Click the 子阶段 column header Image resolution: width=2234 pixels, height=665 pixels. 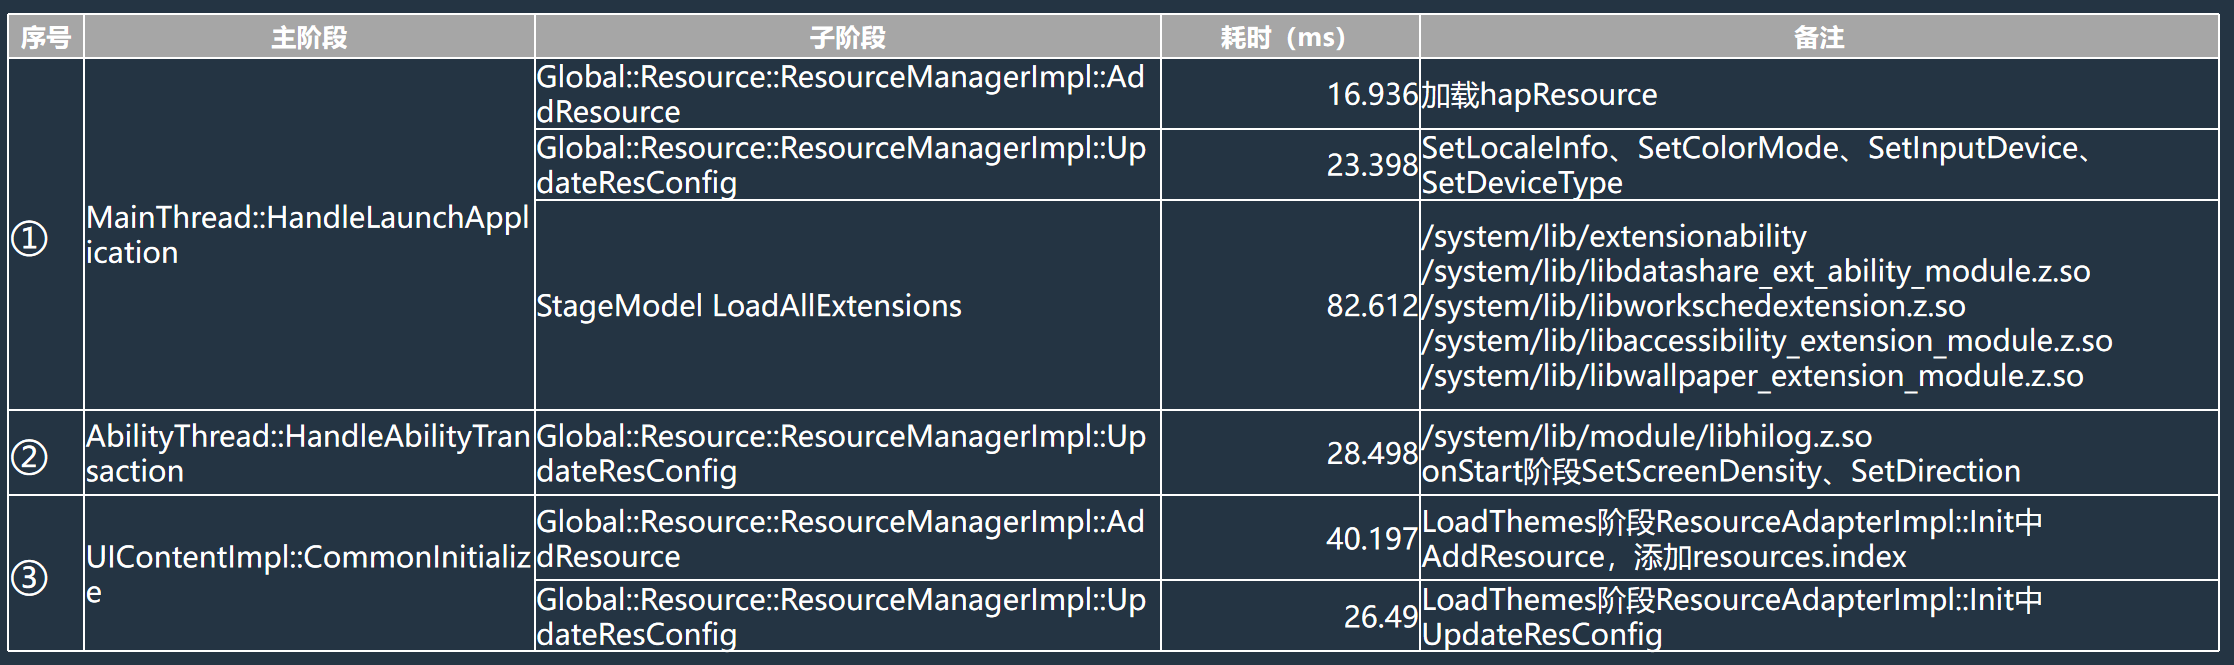point(847,38)
